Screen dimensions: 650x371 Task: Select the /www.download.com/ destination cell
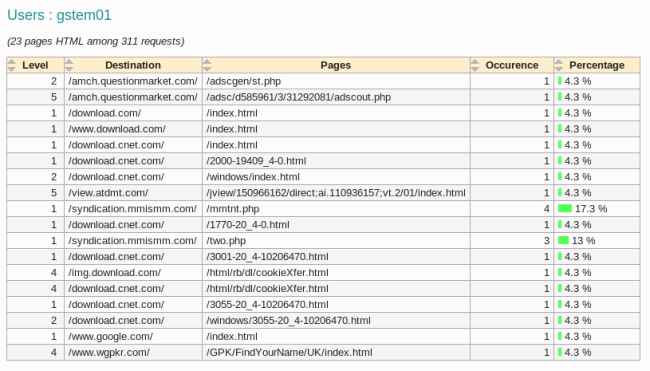tap(133, 129)
